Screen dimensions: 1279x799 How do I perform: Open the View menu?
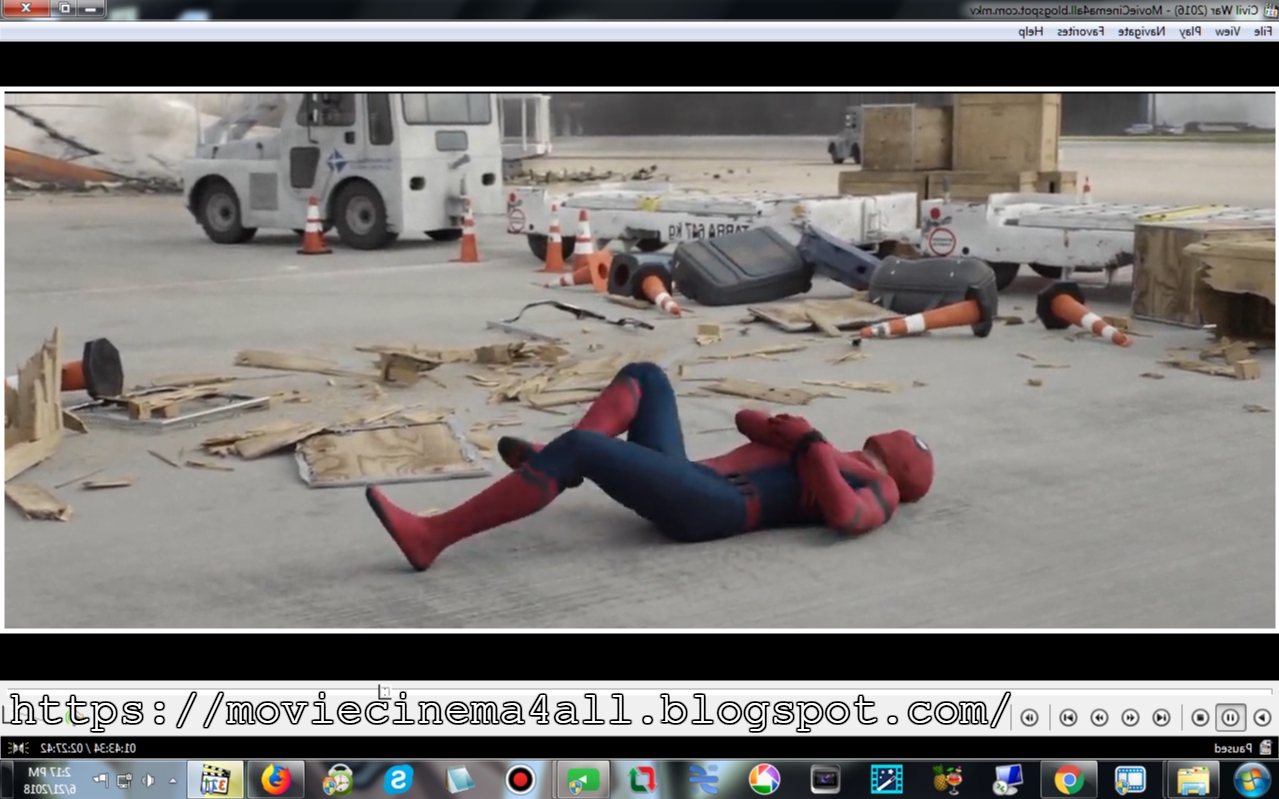1228,31
